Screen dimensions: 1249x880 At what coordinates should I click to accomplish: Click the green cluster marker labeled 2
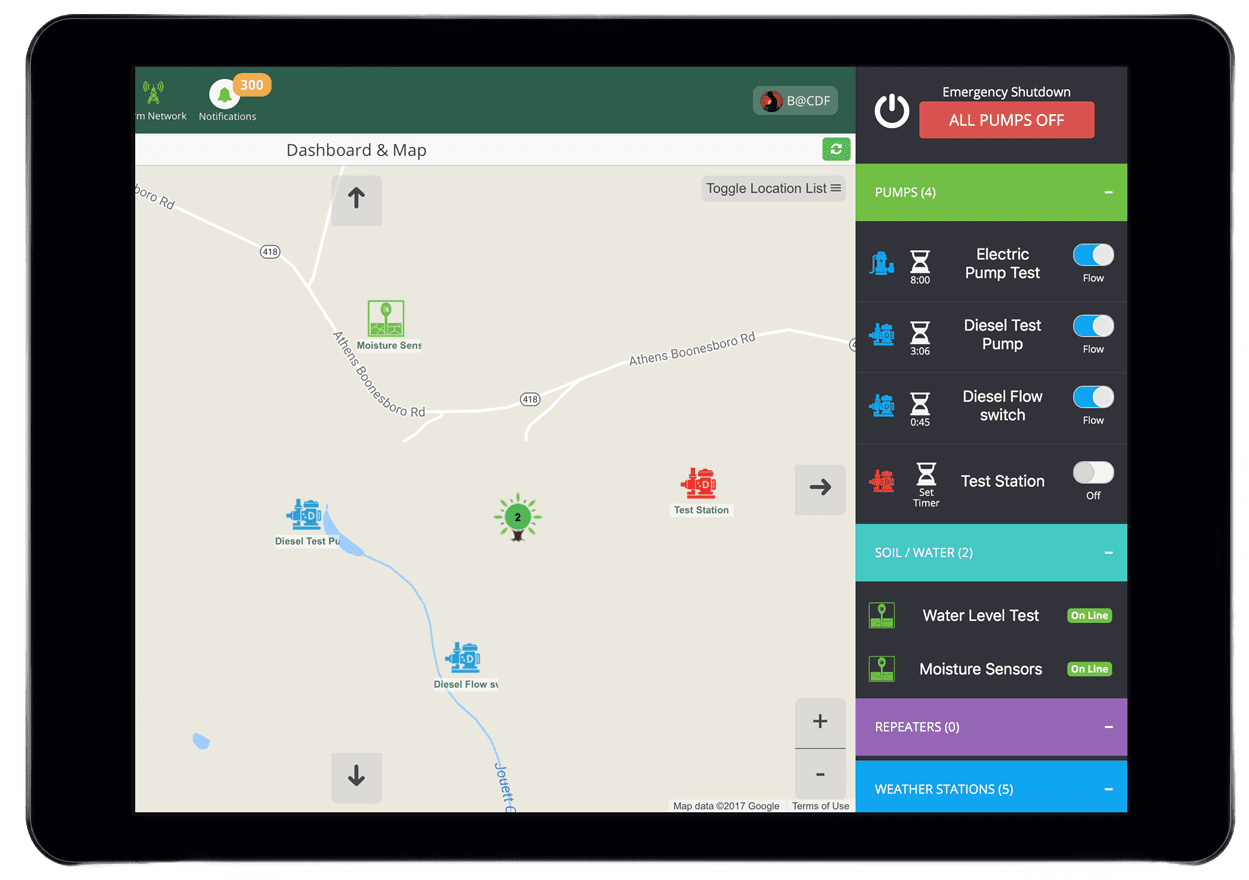[517, 517]
